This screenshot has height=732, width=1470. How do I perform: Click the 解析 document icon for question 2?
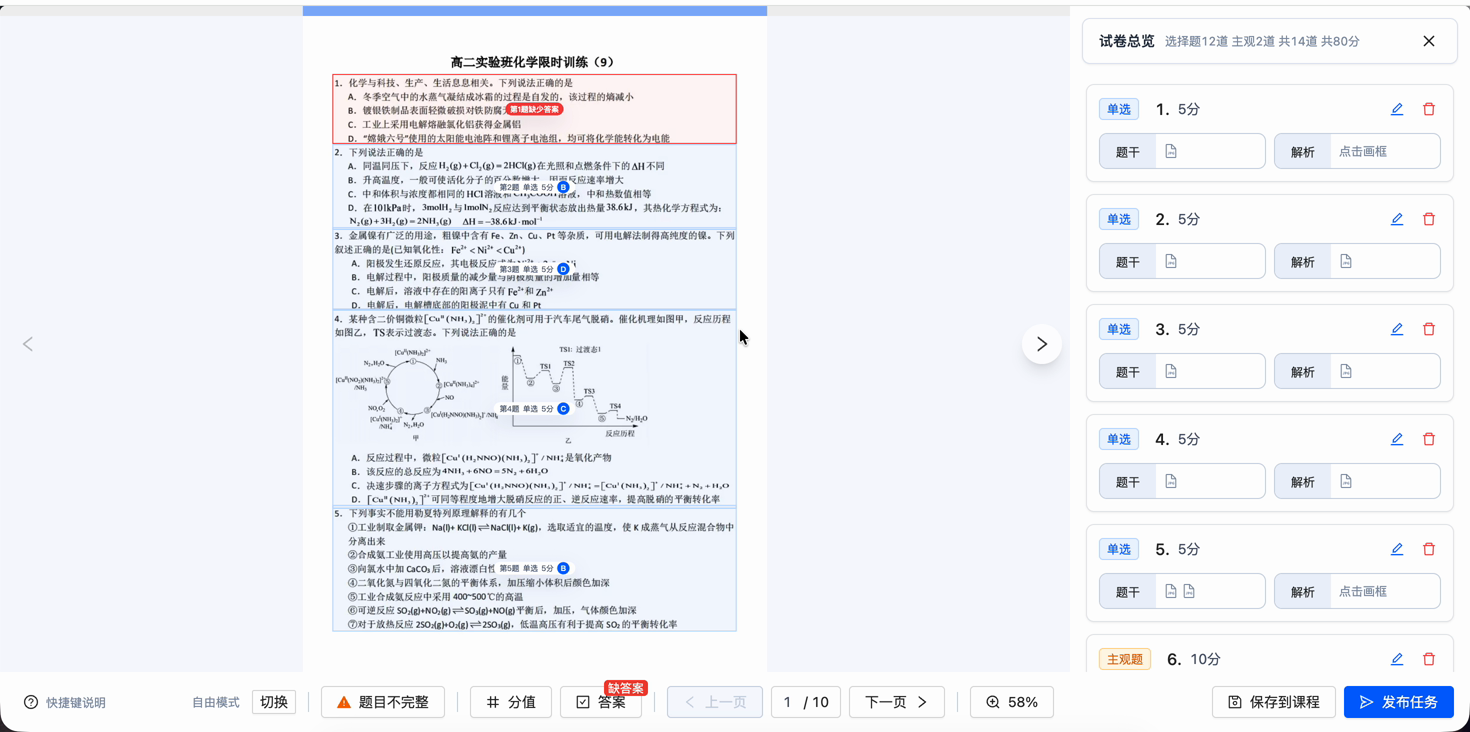point(1346,261)
